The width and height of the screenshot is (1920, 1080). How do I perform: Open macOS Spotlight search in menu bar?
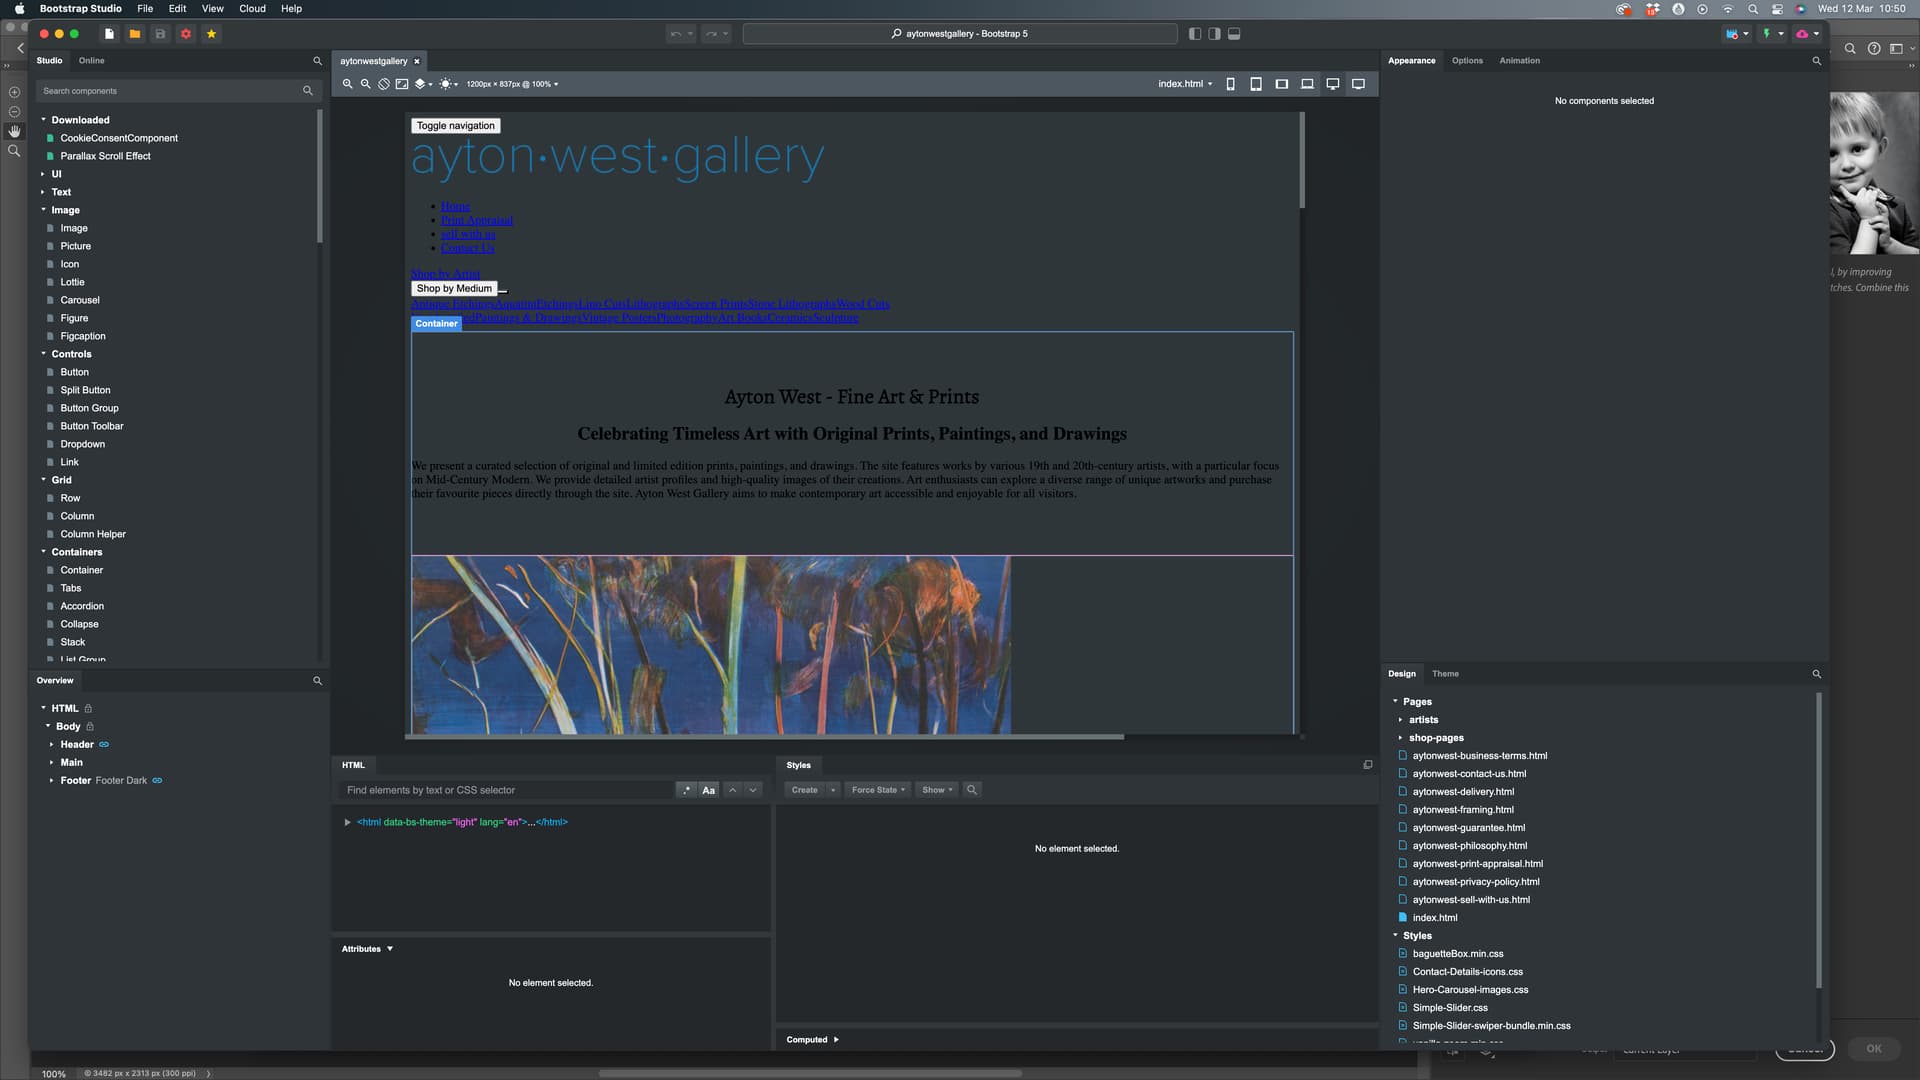click(x=1752, y=9)
